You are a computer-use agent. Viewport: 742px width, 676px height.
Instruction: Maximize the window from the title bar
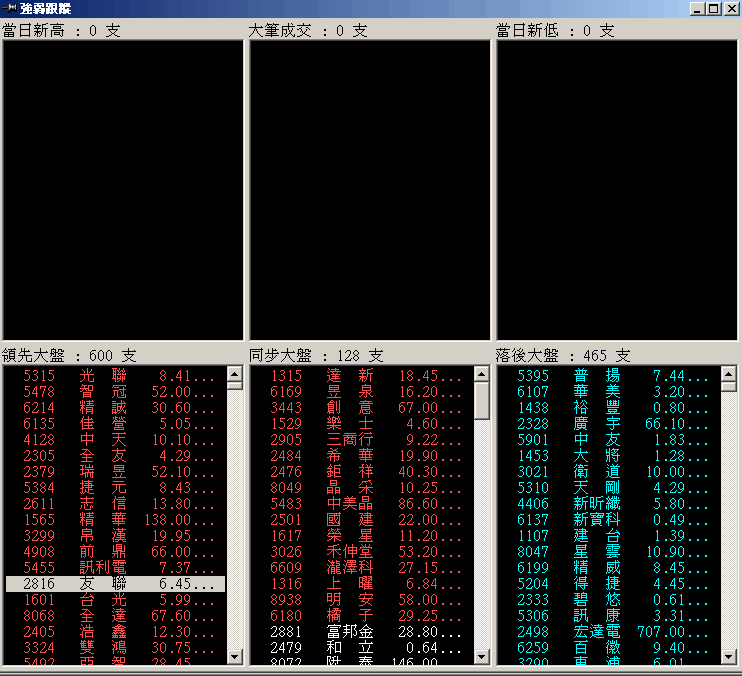(x=713, y=8)
